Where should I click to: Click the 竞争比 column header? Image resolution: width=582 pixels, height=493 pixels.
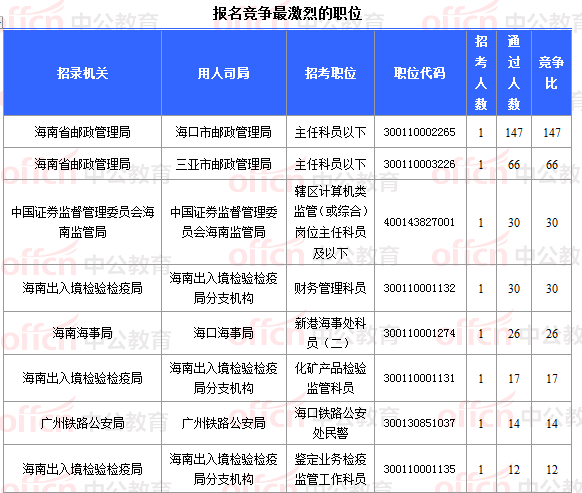click(x=551, y=73)
